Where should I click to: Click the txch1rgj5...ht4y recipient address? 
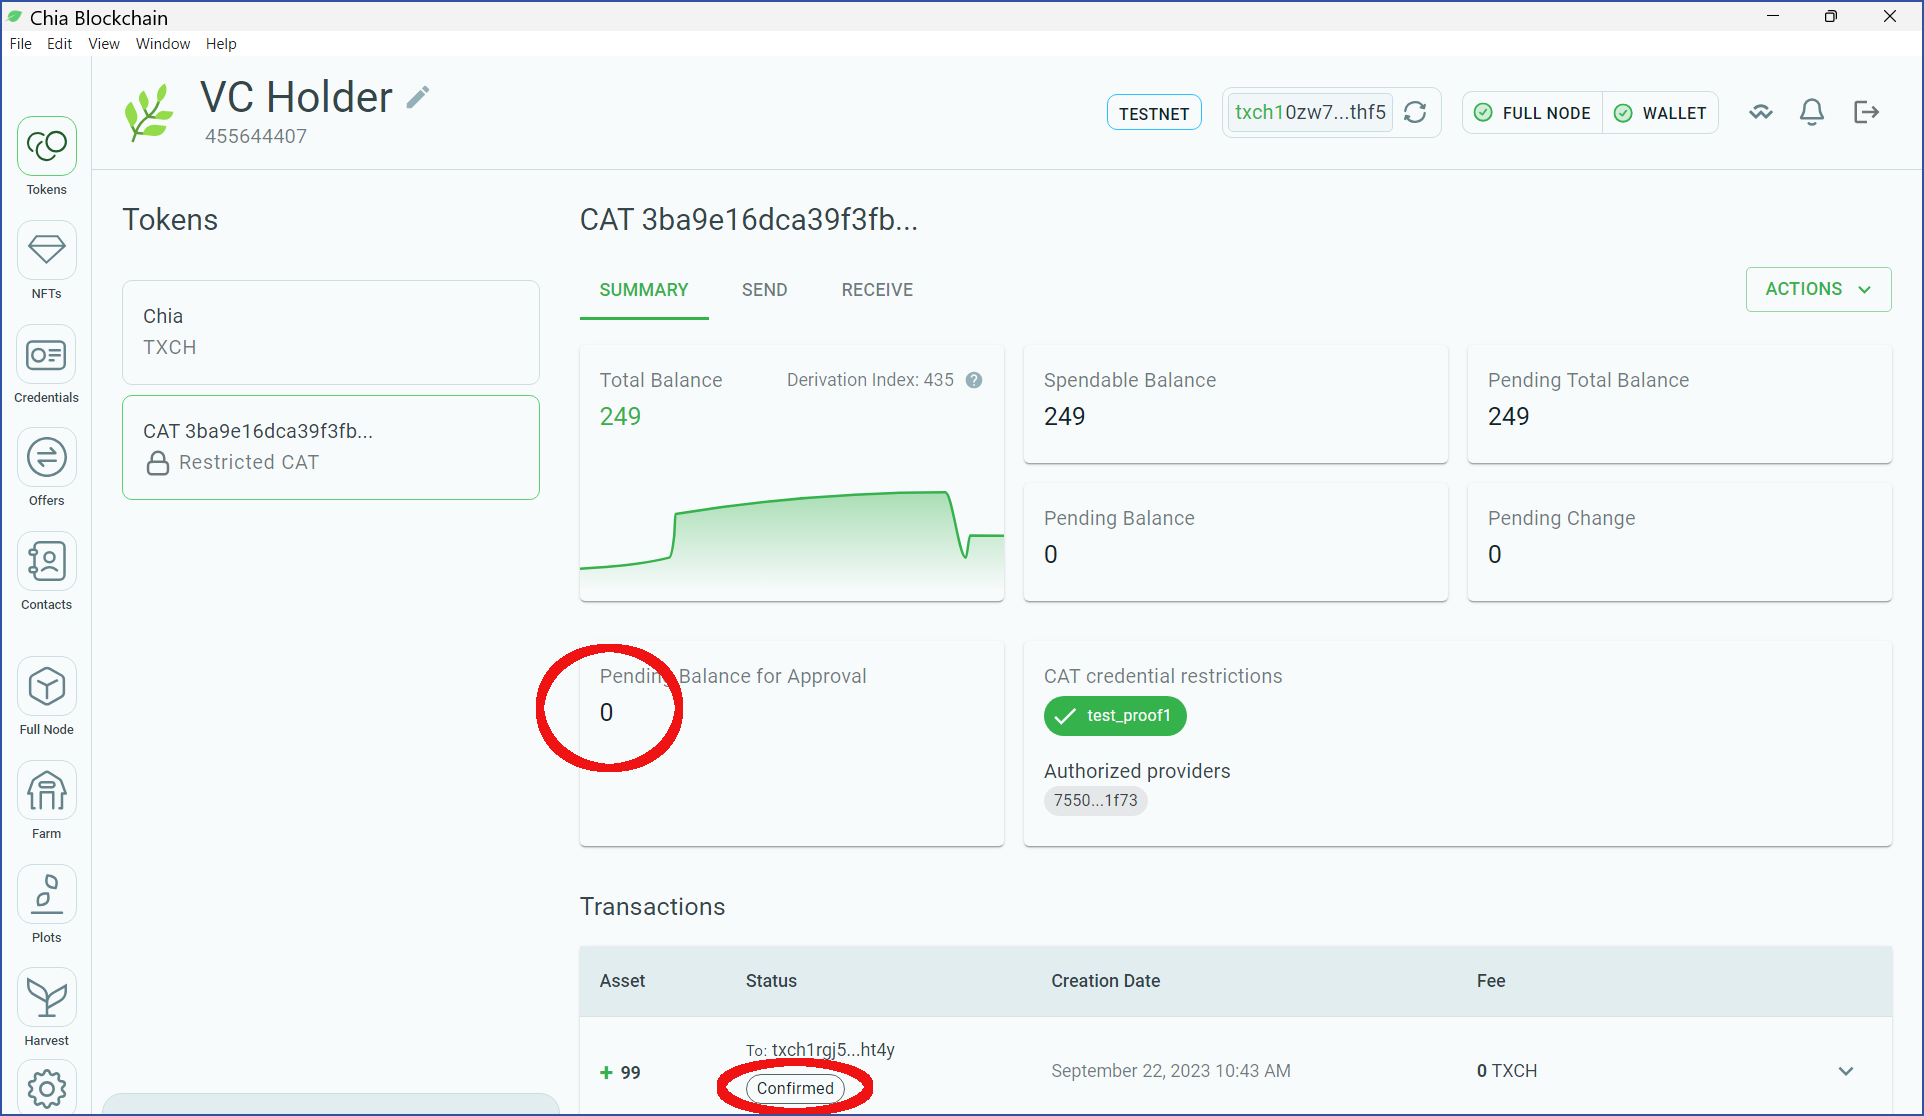[833, 1050]
